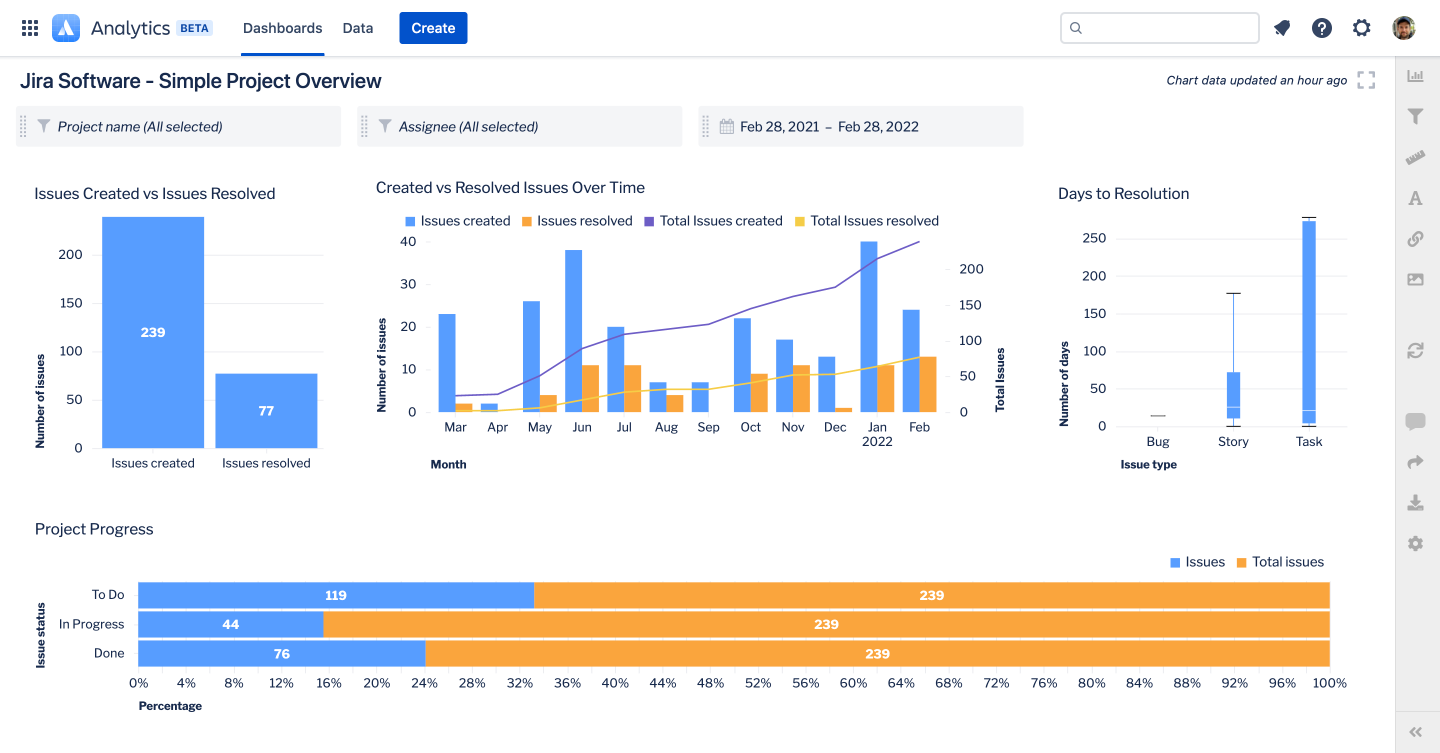The height and width of the screenshot is (753, 1440).
Task: Expand the dashboard to fullscreen
Action: click(1366, 80)
